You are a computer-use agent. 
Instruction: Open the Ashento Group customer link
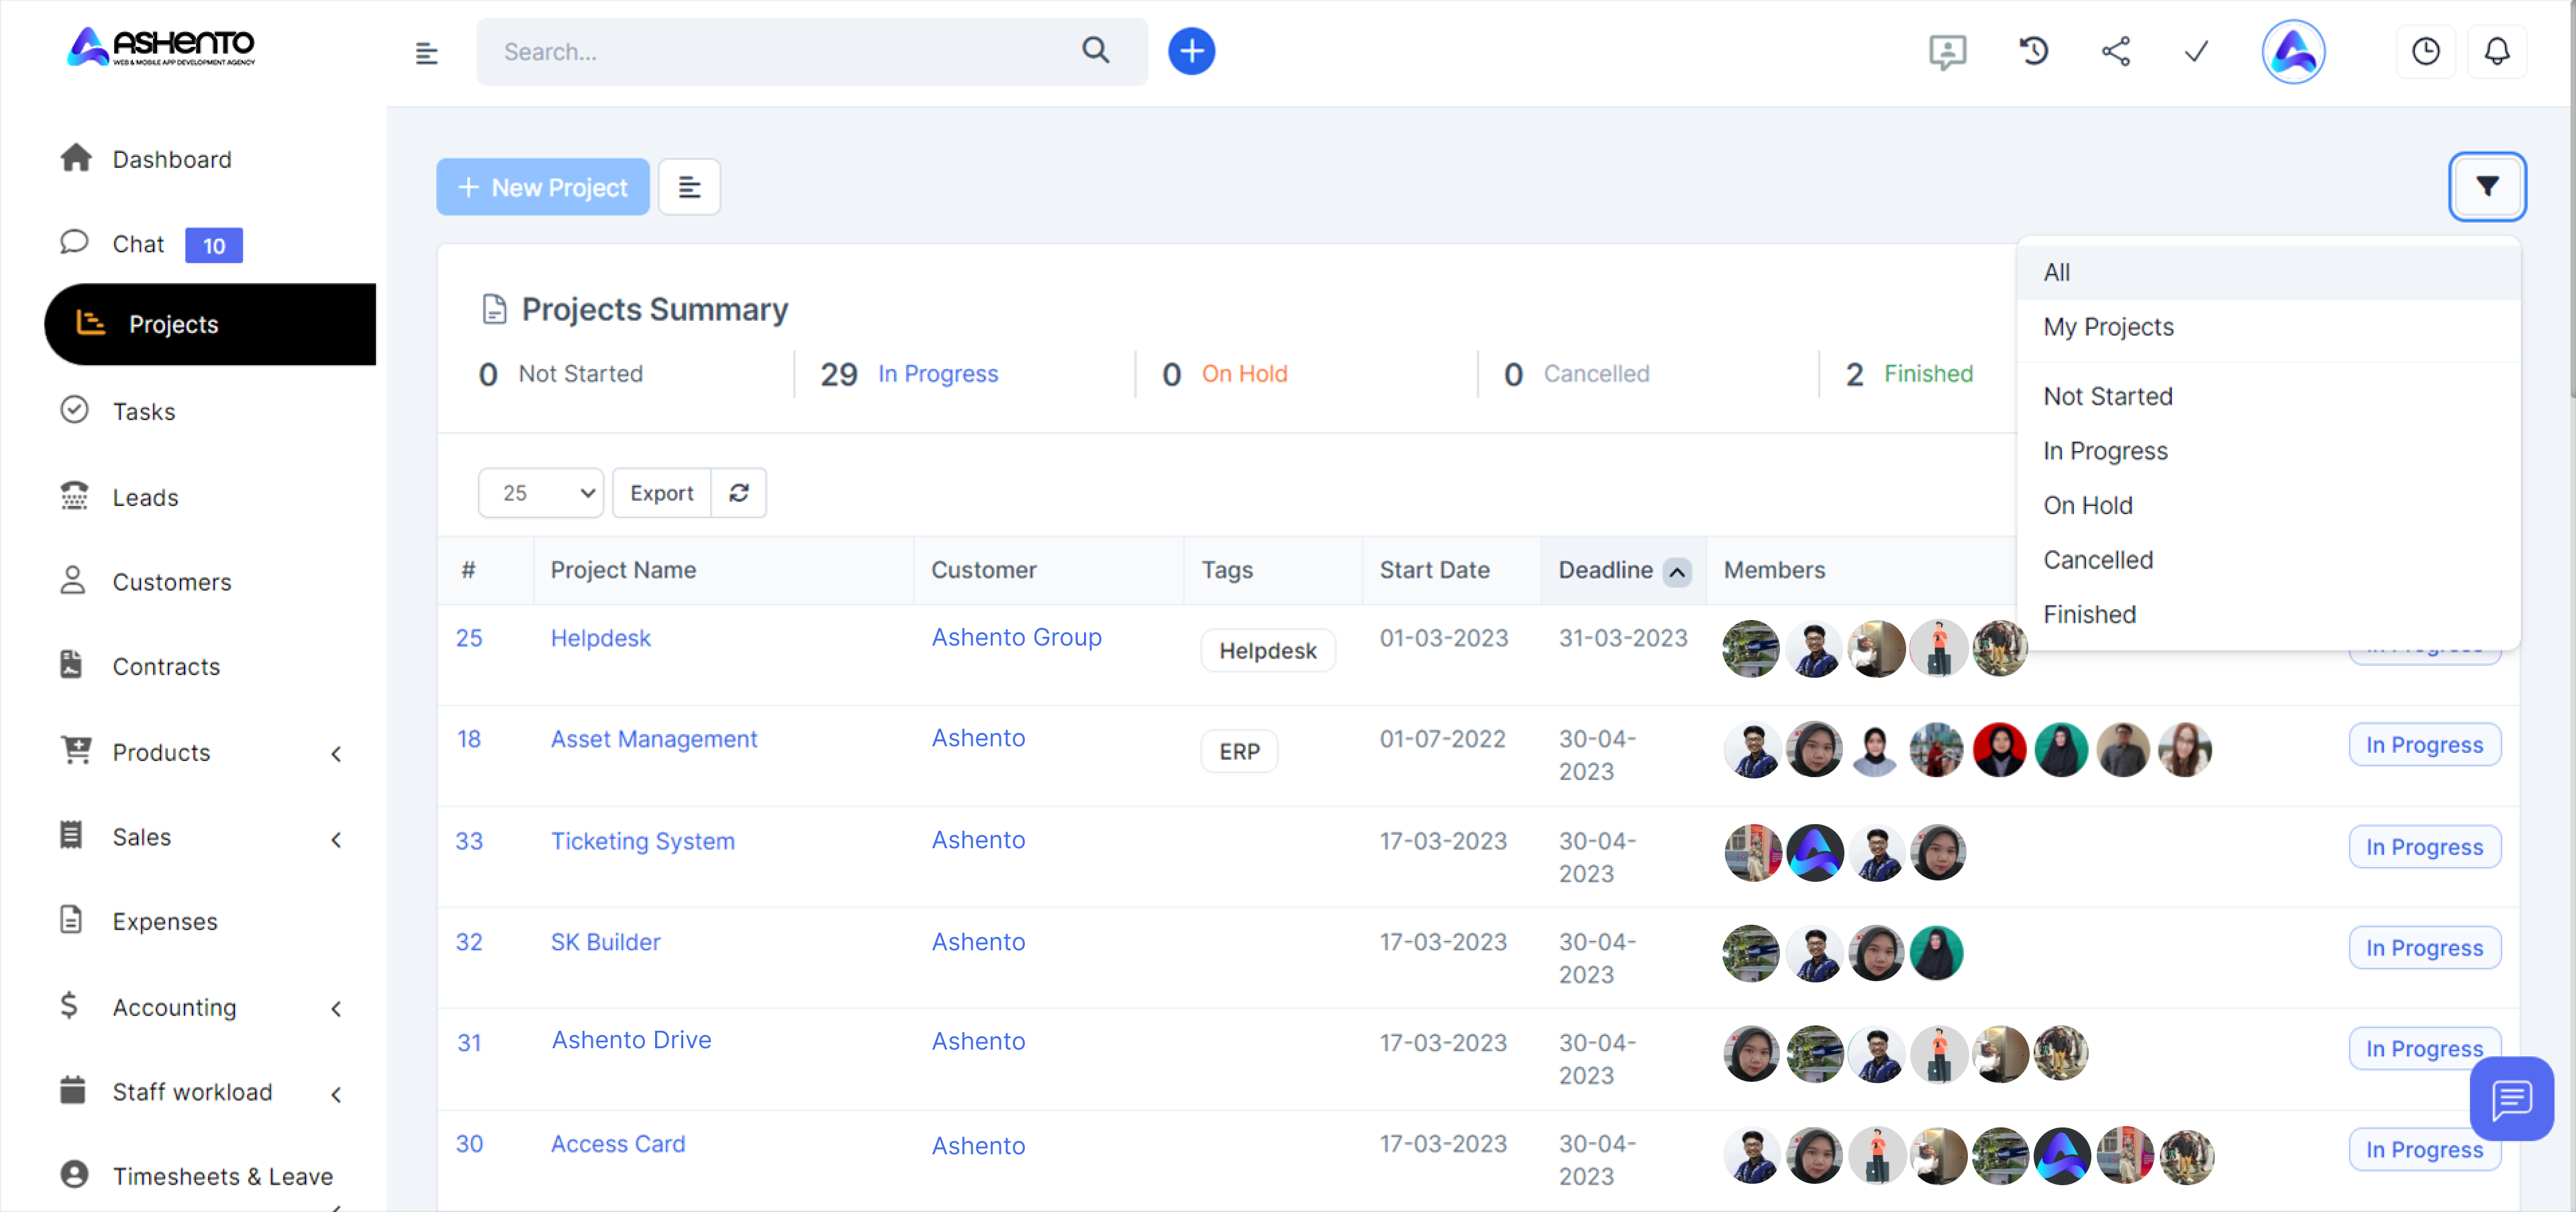pos(1016,637)
